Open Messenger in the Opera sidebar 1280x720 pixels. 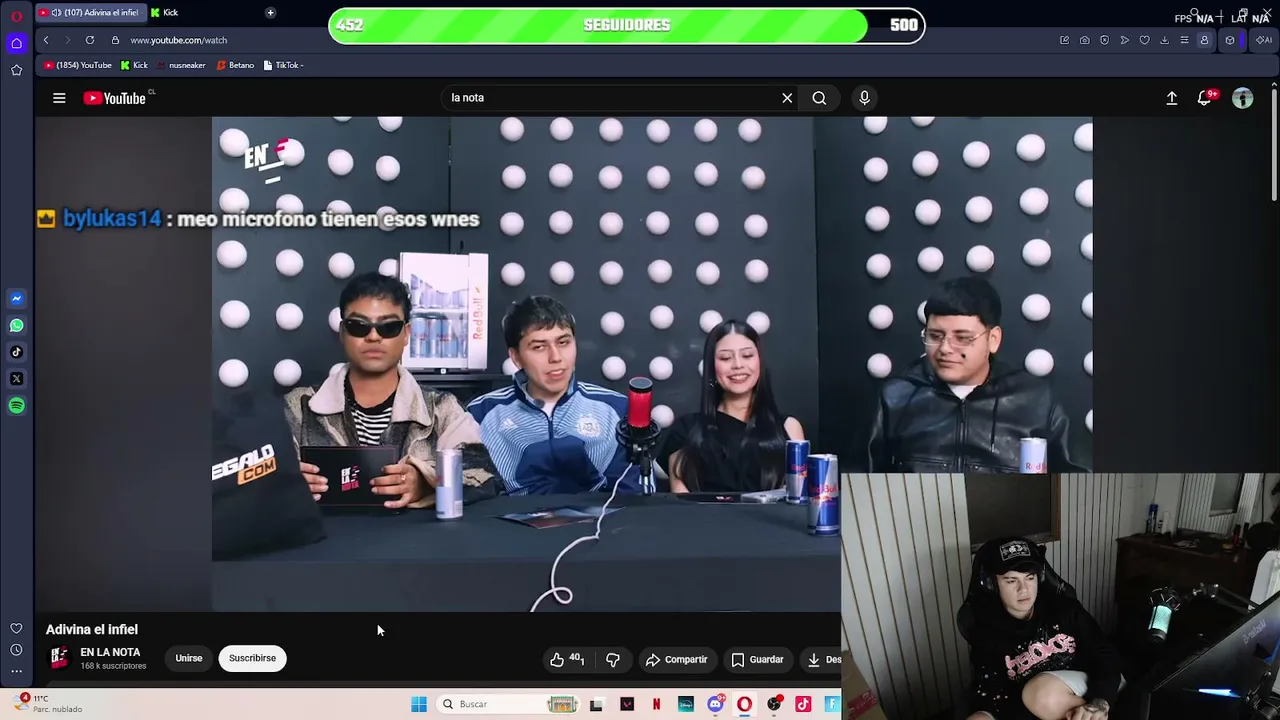point(16,298)
